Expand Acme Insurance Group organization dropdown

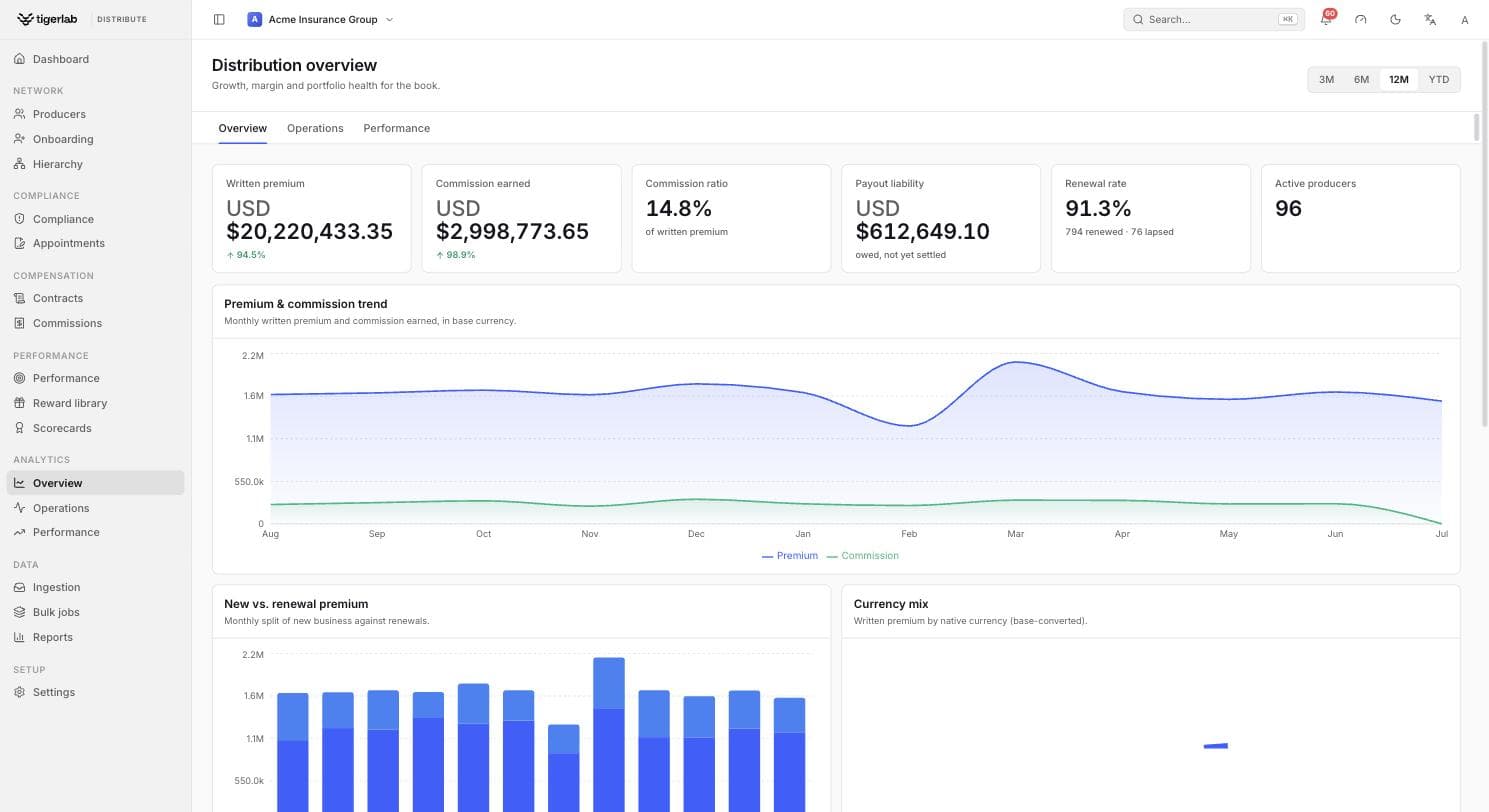click(x=321, y=19)
